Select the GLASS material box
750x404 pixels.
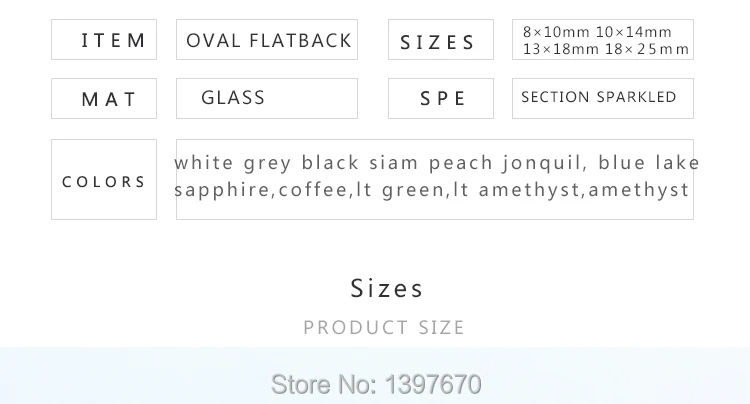pyautogui.click(x=267, y=98)
